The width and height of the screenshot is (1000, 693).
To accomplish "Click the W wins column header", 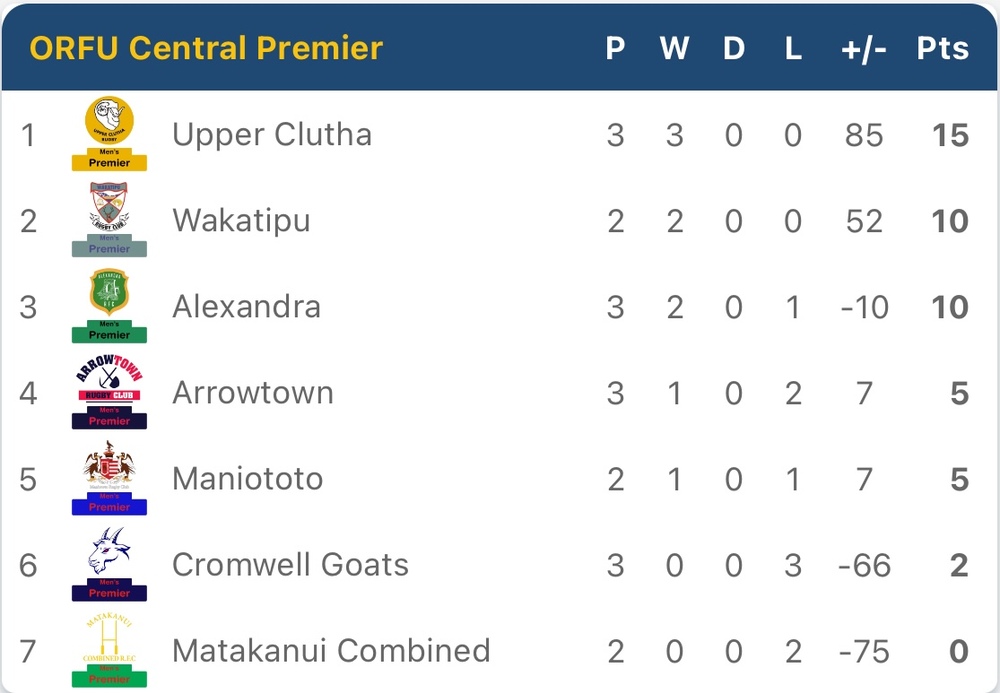I will [674, 48].
